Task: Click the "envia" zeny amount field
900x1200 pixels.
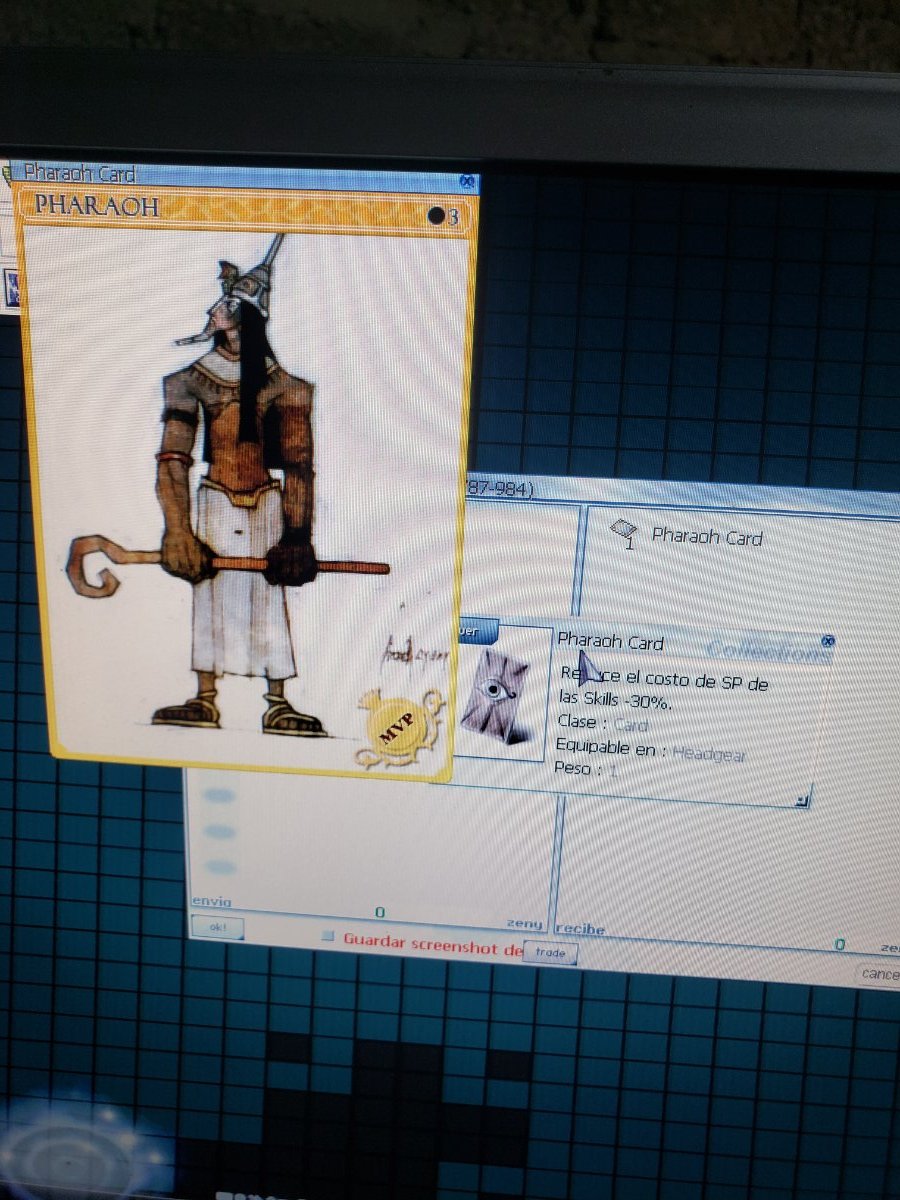Action: 380,913
